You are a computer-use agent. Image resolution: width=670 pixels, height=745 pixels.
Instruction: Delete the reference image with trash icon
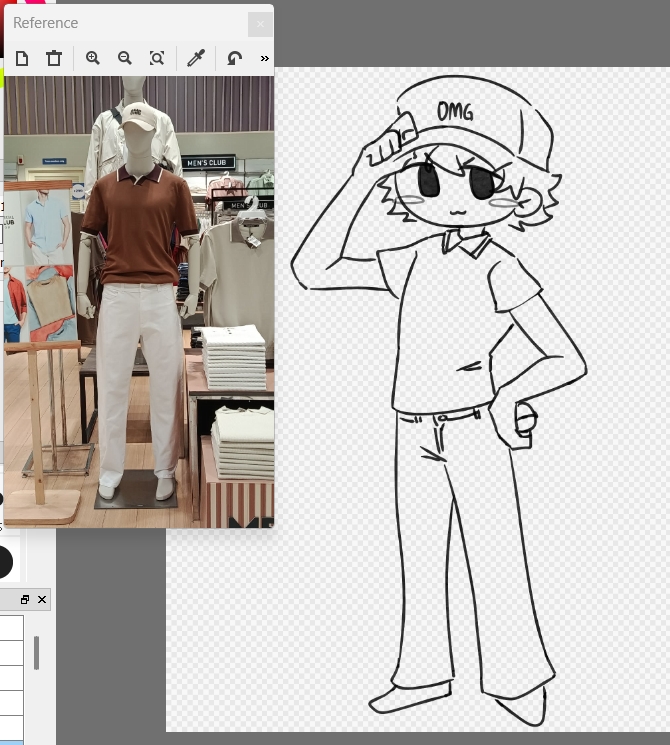point(54,59)
